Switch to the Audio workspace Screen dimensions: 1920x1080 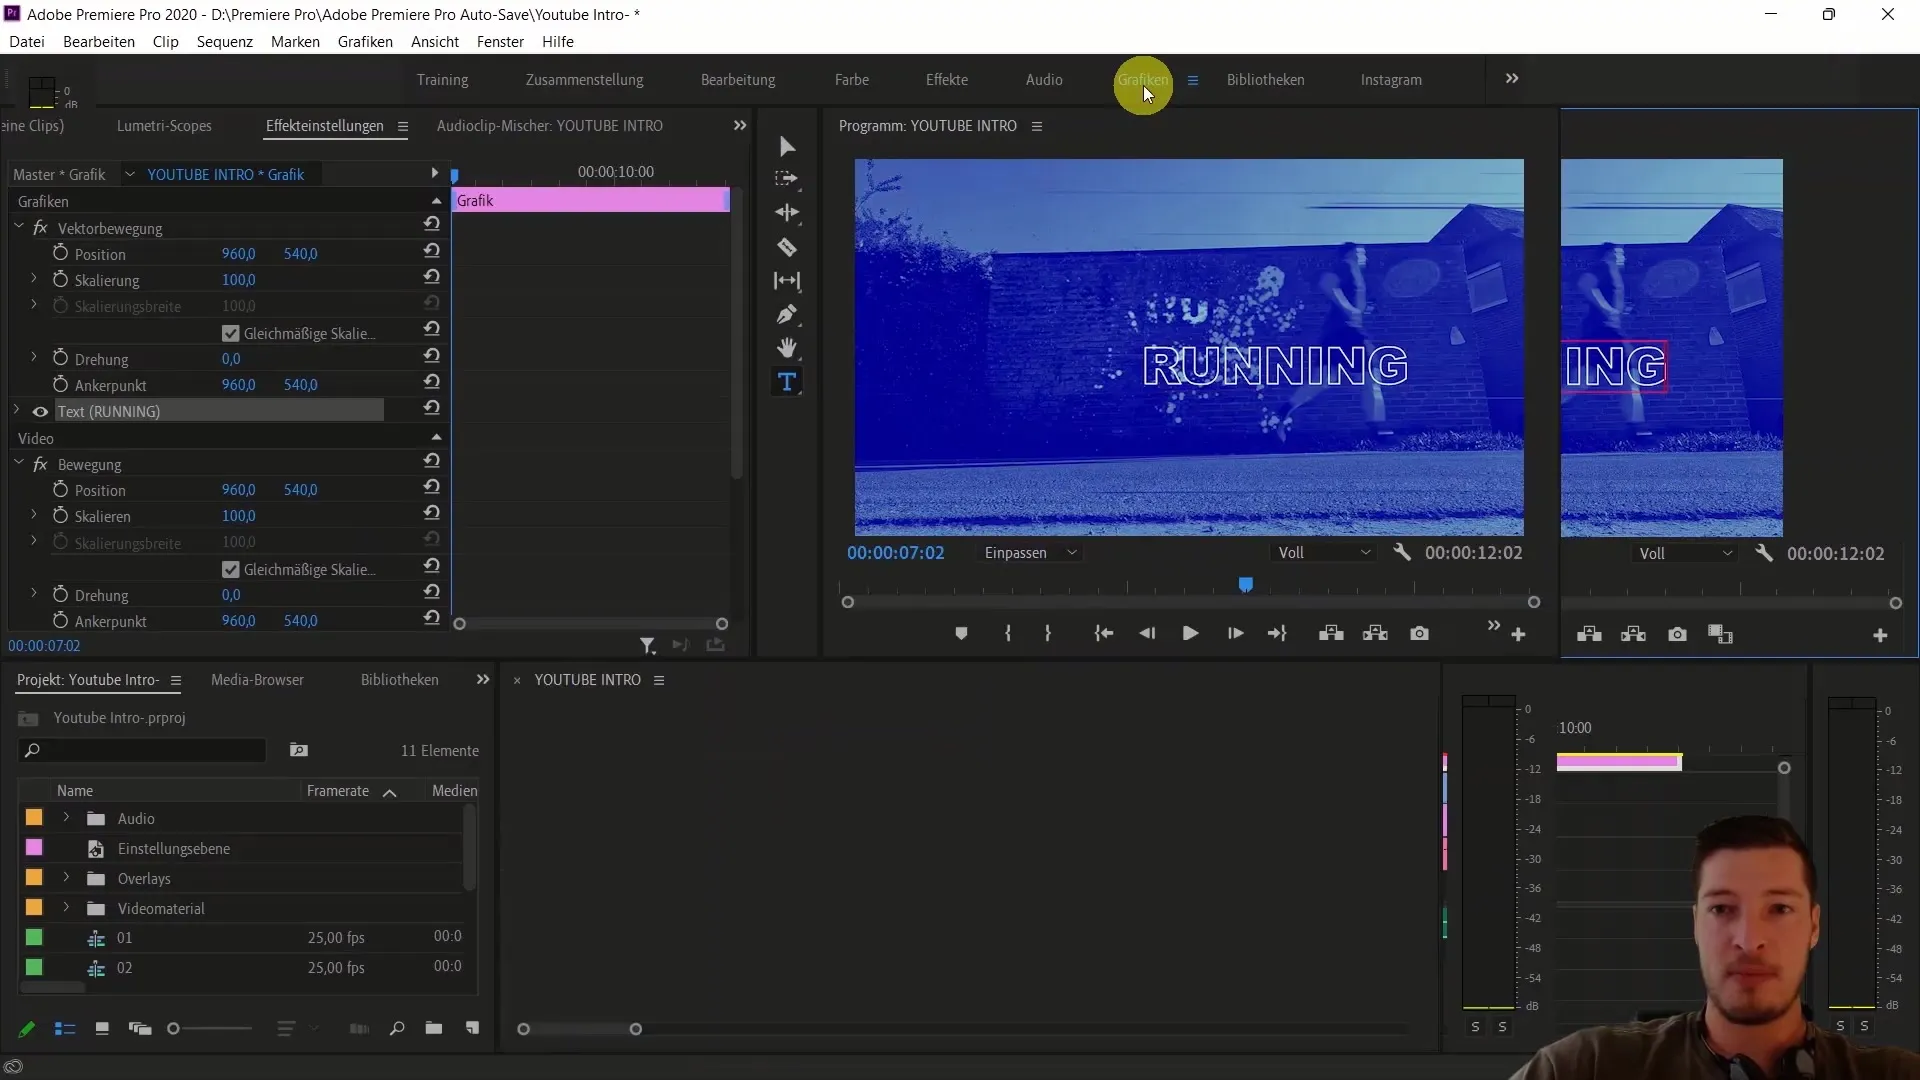pos(1044,80)
